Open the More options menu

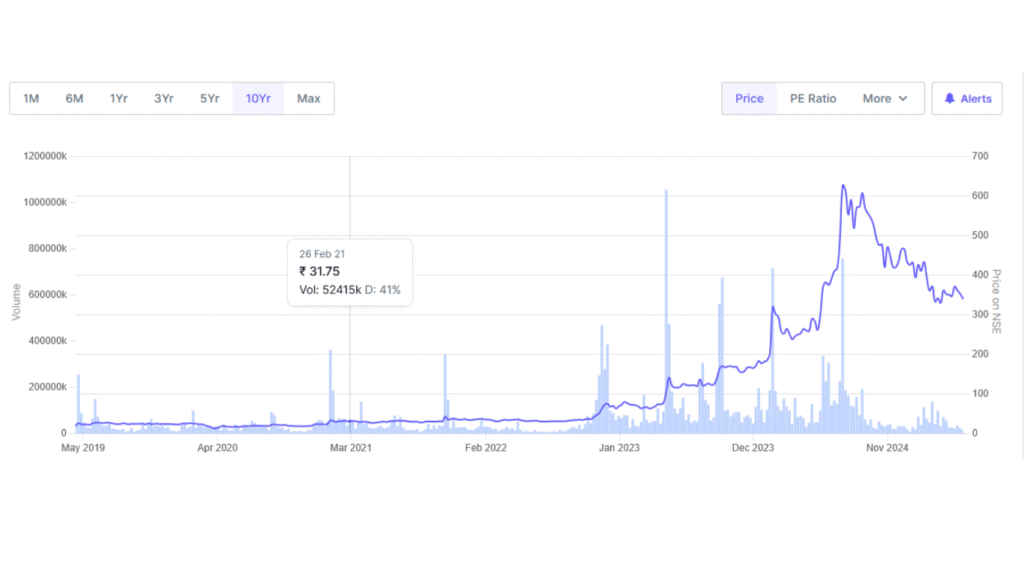(885, 98)
